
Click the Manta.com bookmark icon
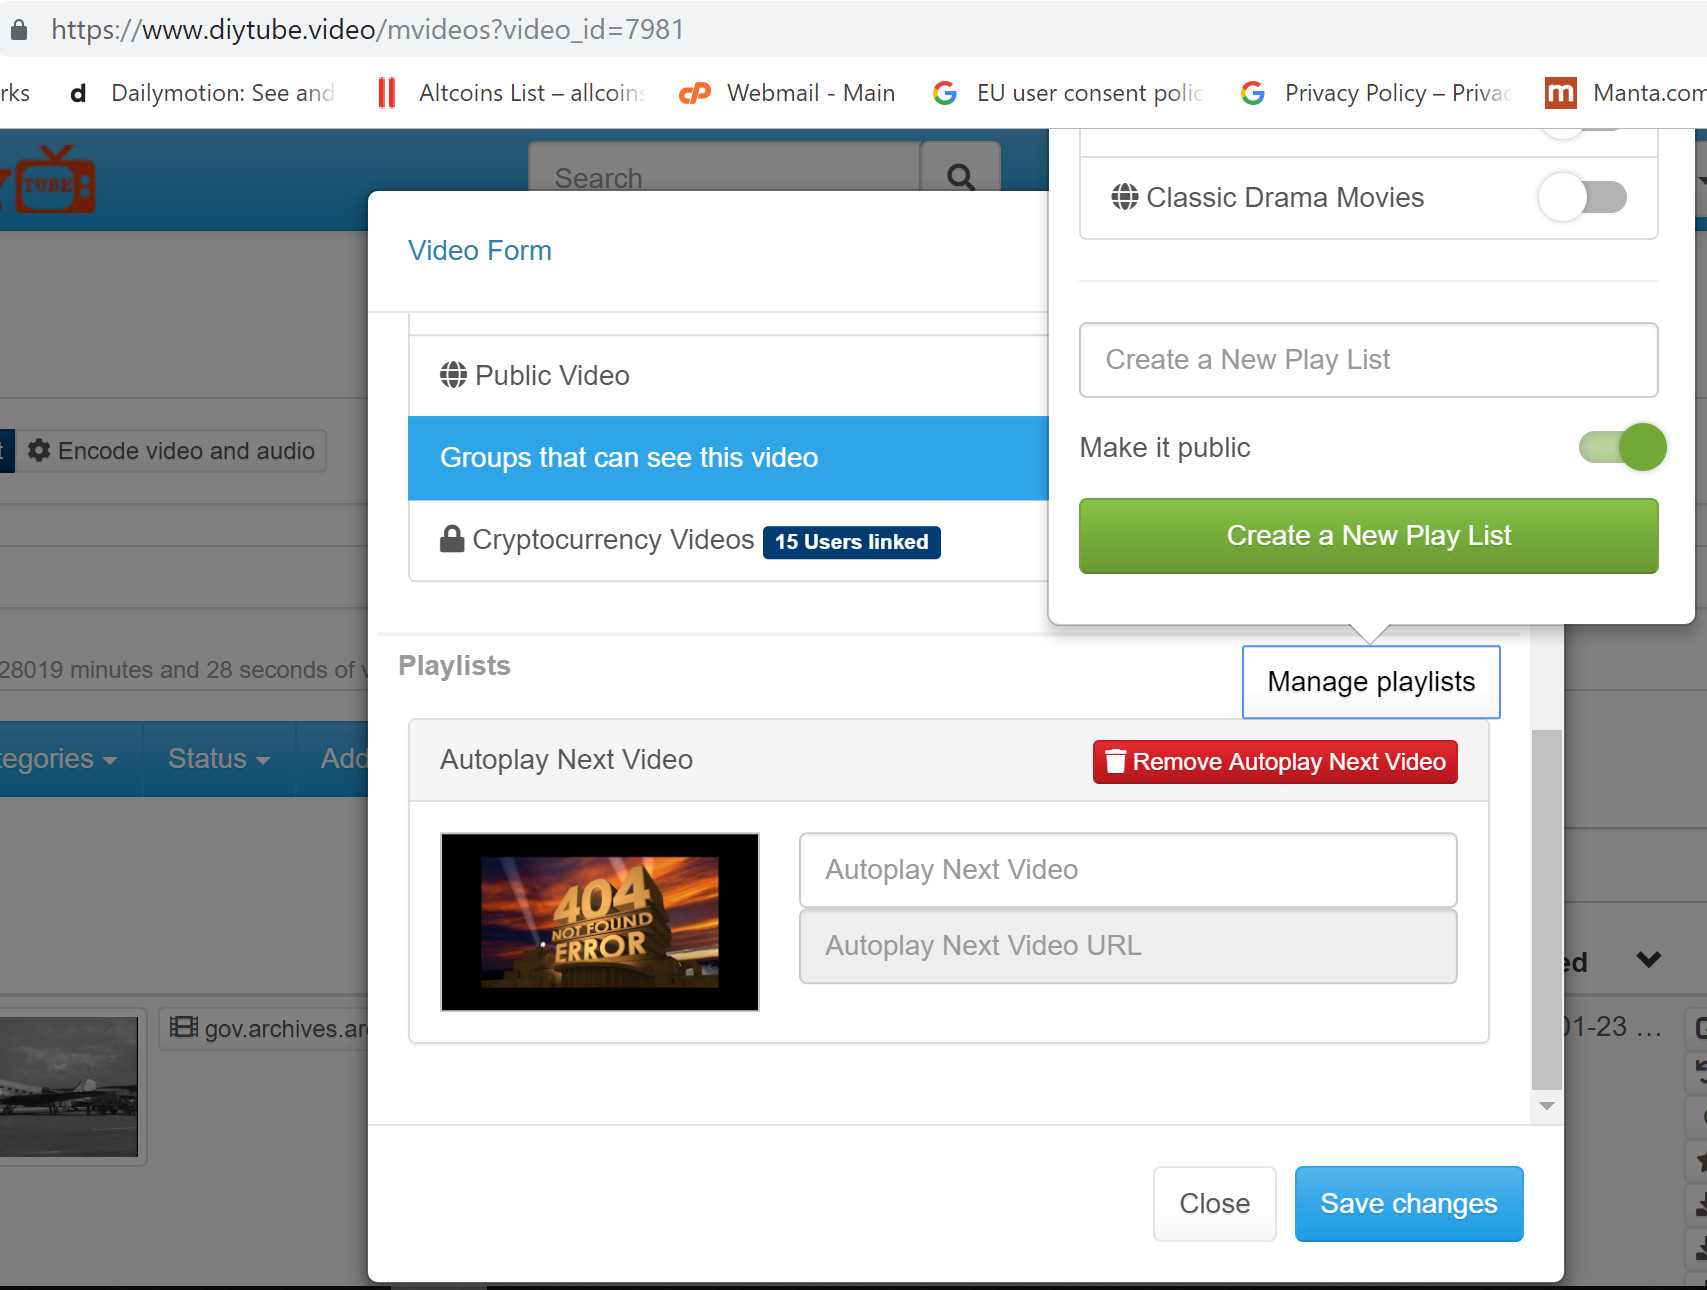[1560, 92]
